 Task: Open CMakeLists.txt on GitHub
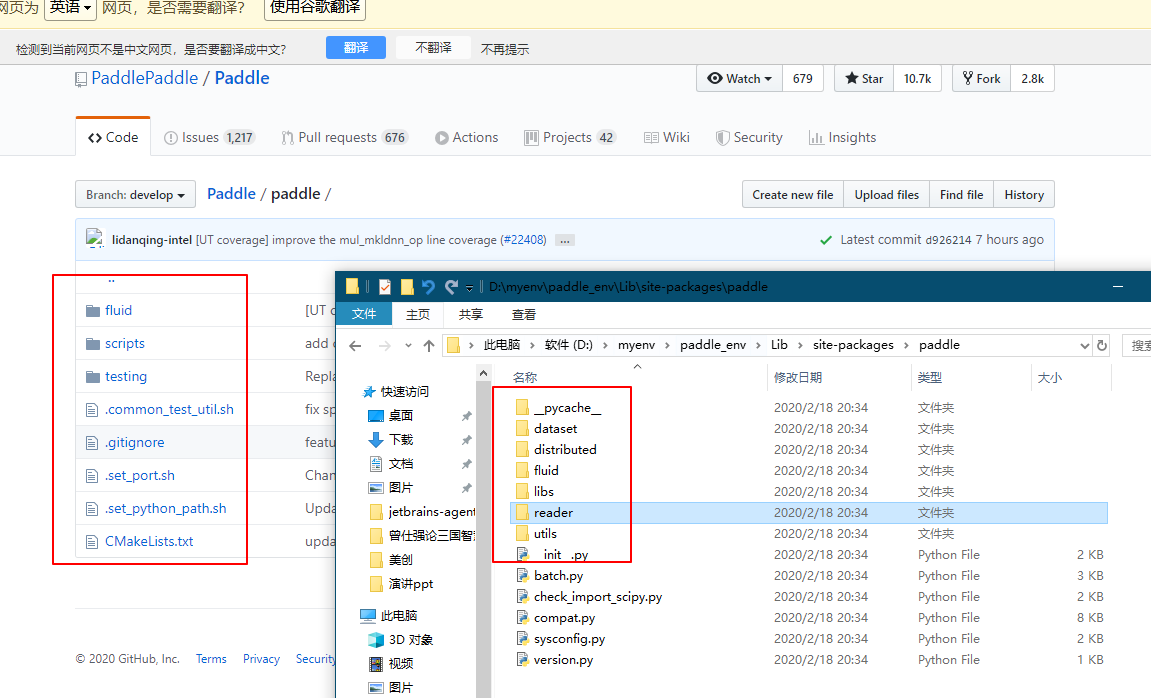[149, 542]
